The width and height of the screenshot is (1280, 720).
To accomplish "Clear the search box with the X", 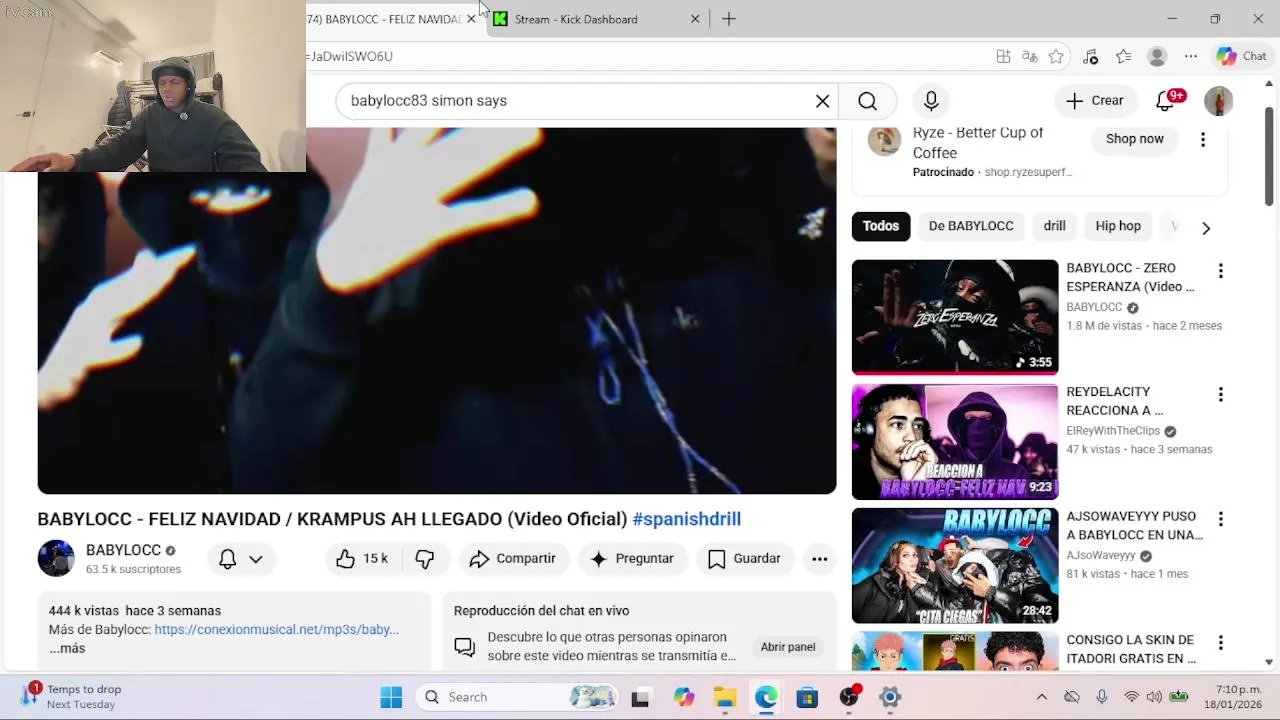I will point(822,101).
